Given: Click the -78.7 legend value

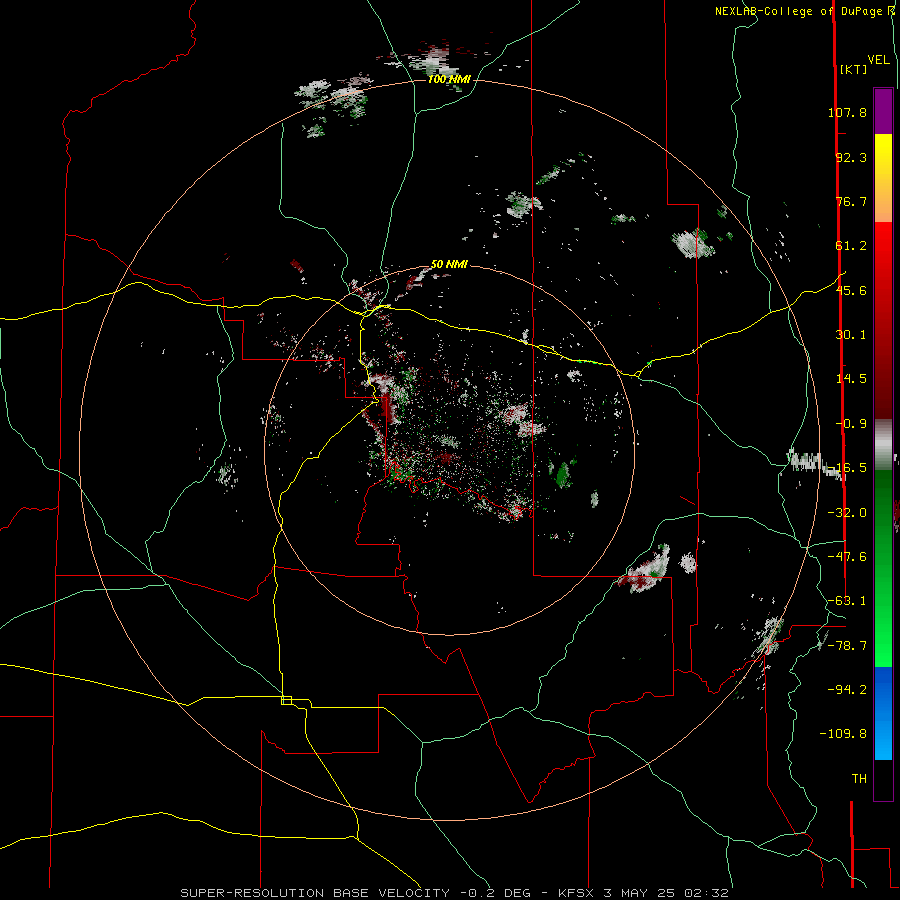Looking at the screenshot, I should coord(847,646).
